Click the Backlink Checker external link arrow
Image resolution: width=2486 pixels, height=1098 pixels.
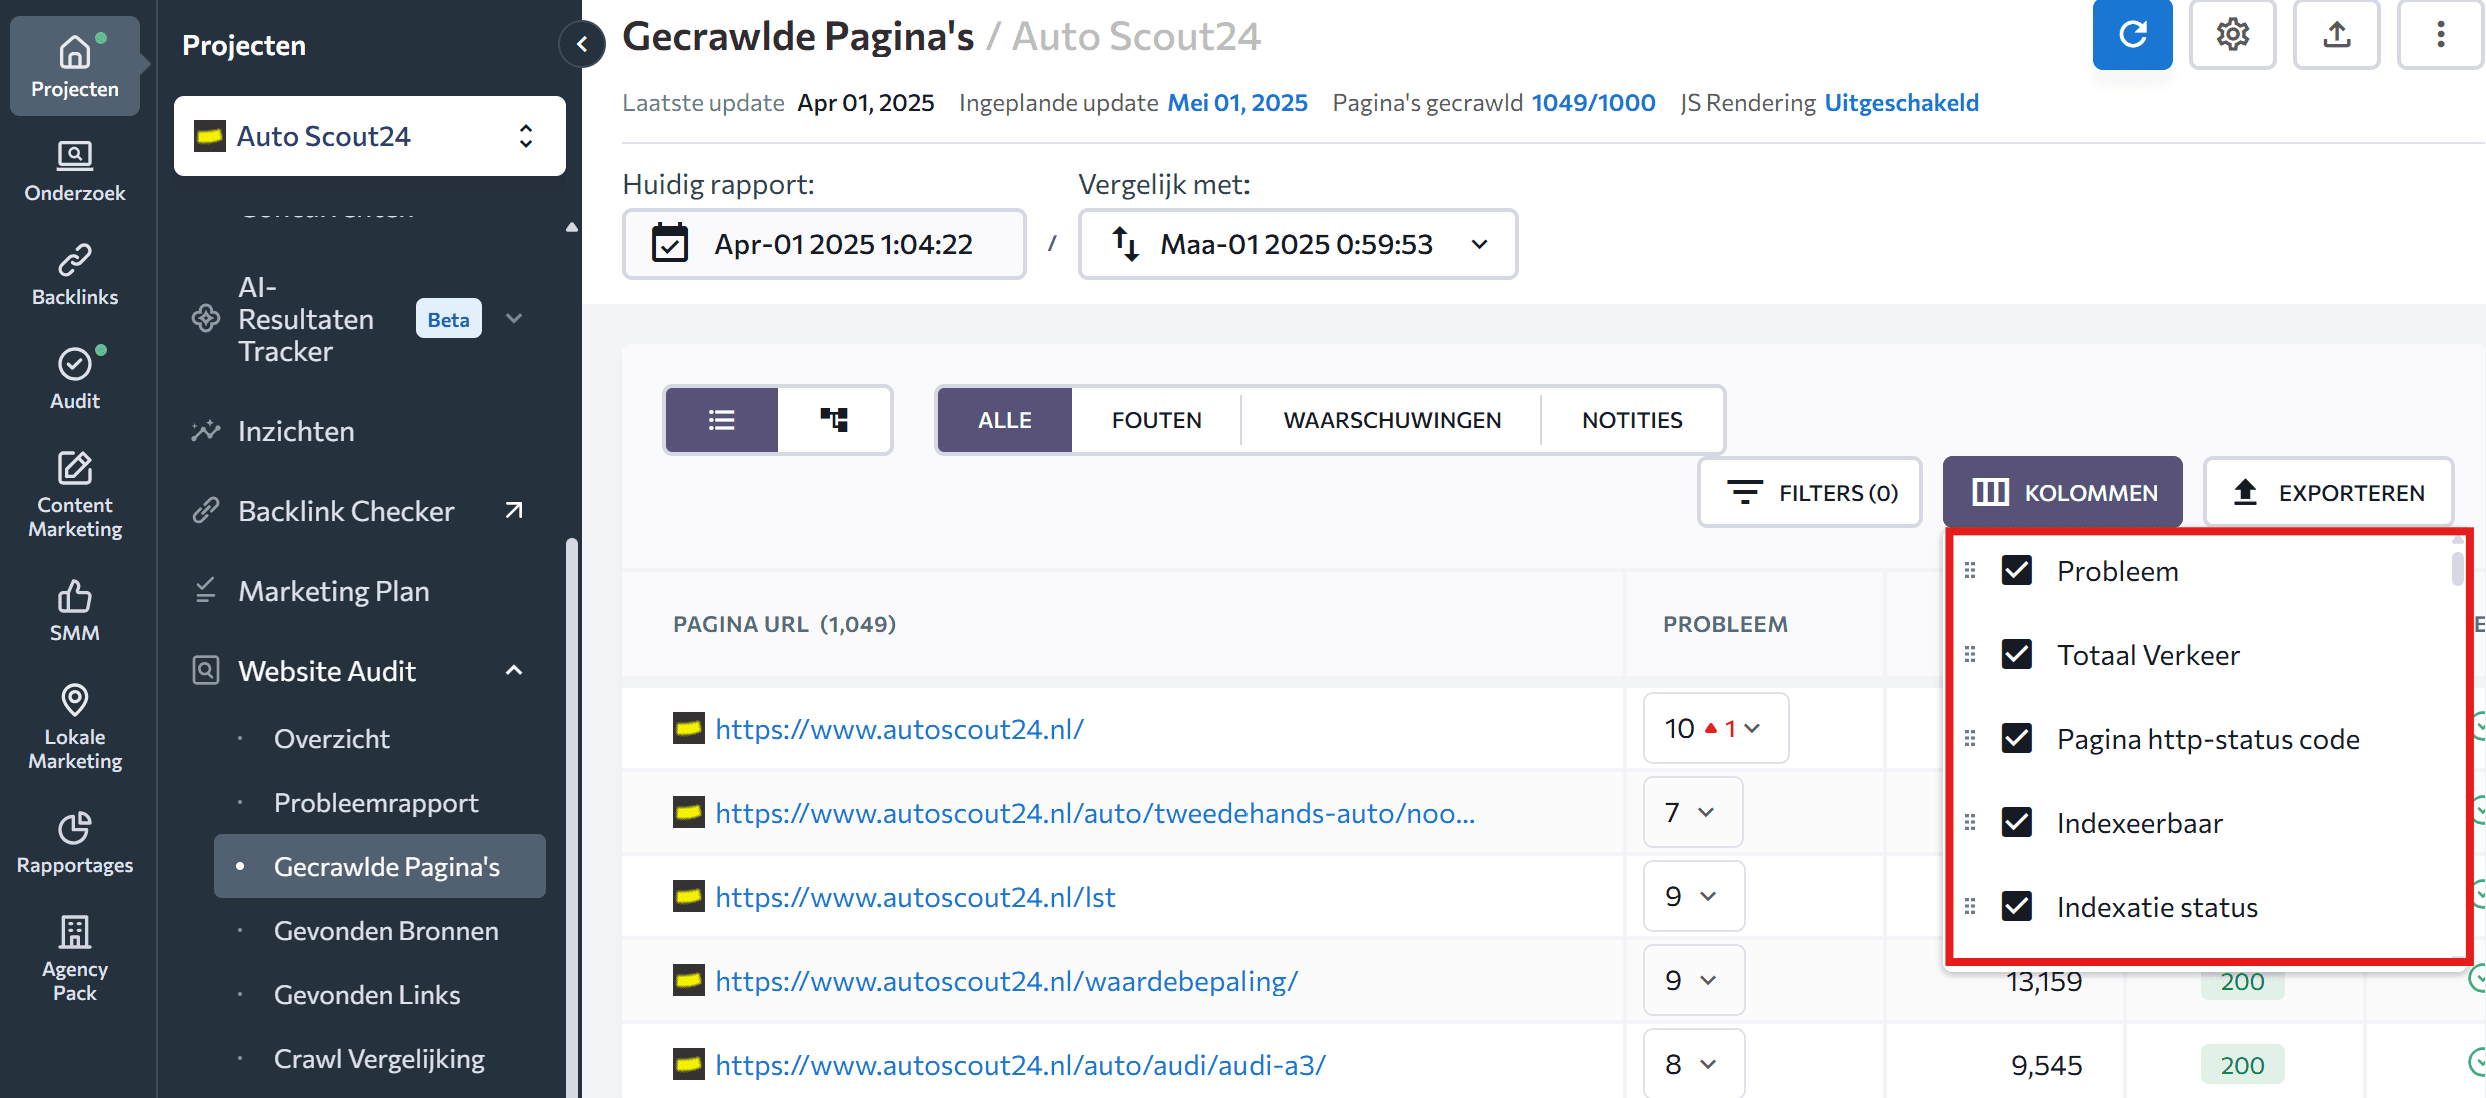click(514, 511)
